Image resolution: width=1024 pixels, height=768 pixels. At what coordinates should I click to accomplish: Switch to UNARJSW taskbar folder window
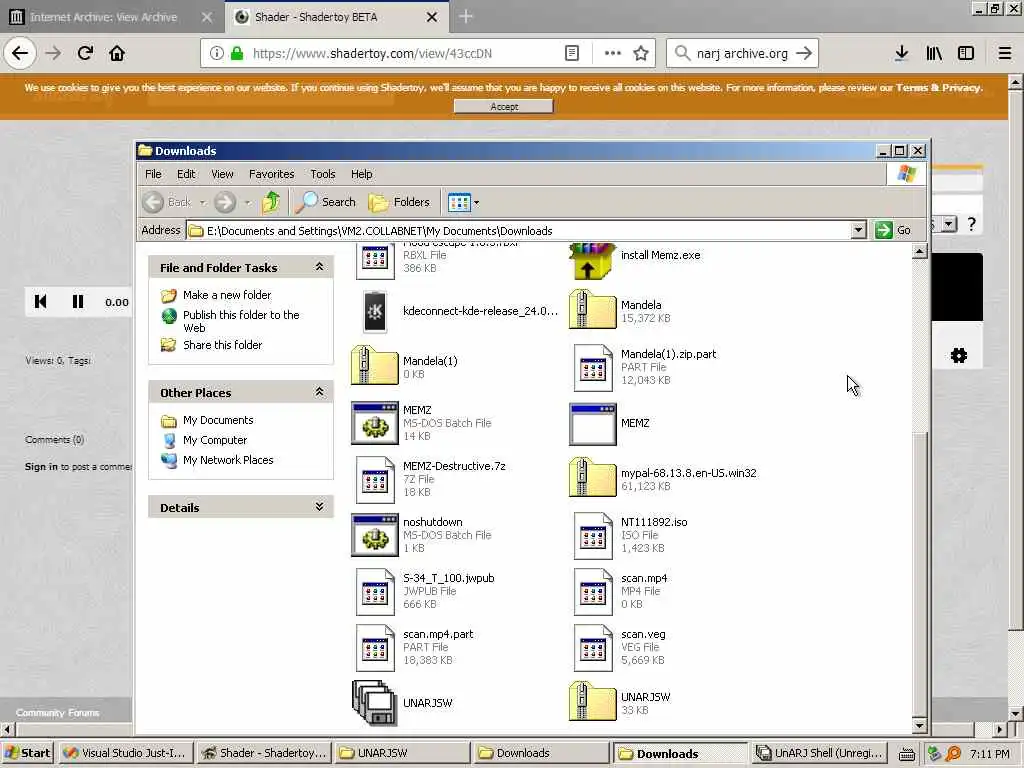pyautogui.click(x=400, y=753)
